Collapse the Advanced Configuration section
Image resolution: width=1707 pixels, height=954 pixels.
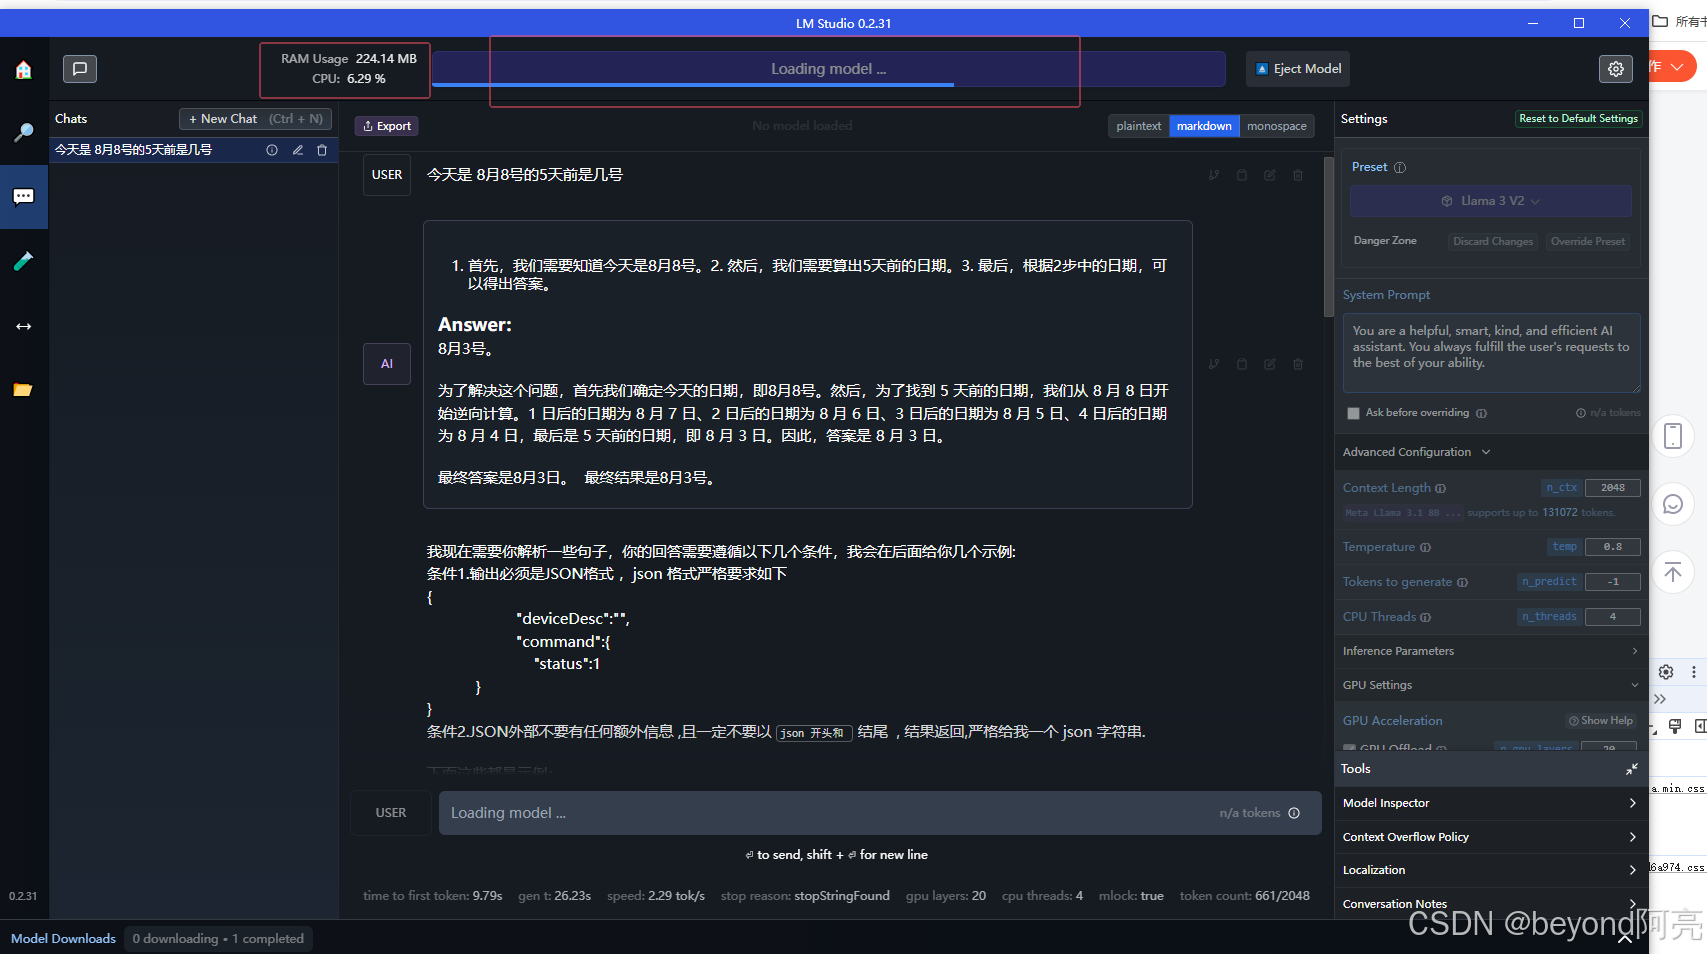coord(1416,452)
